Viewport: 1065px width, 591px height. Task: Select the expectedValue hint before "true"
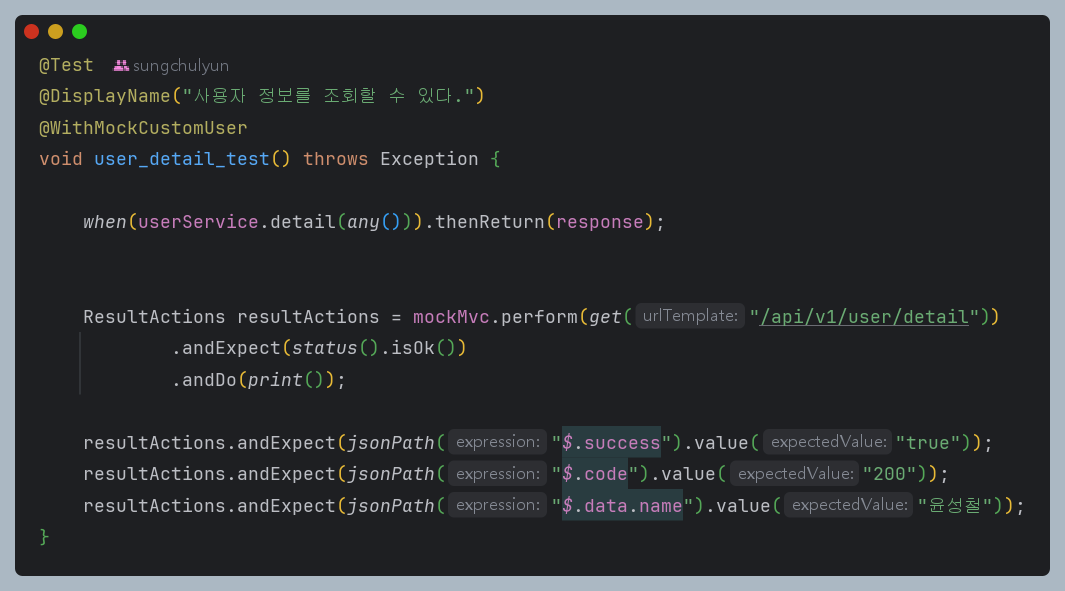(x=827, y=441)
